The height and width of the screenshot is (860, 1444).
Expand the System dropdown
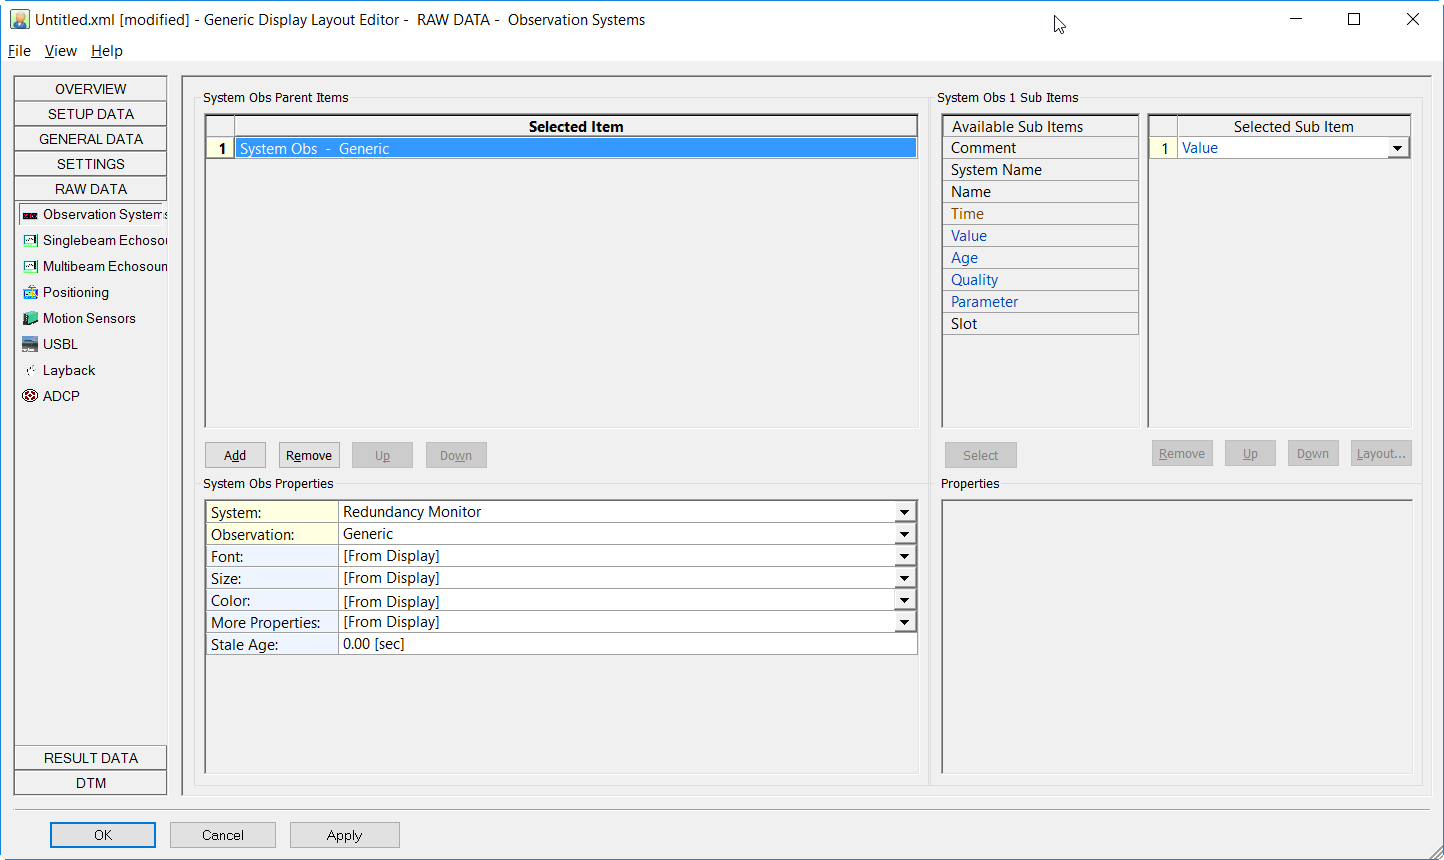[904, 512]
